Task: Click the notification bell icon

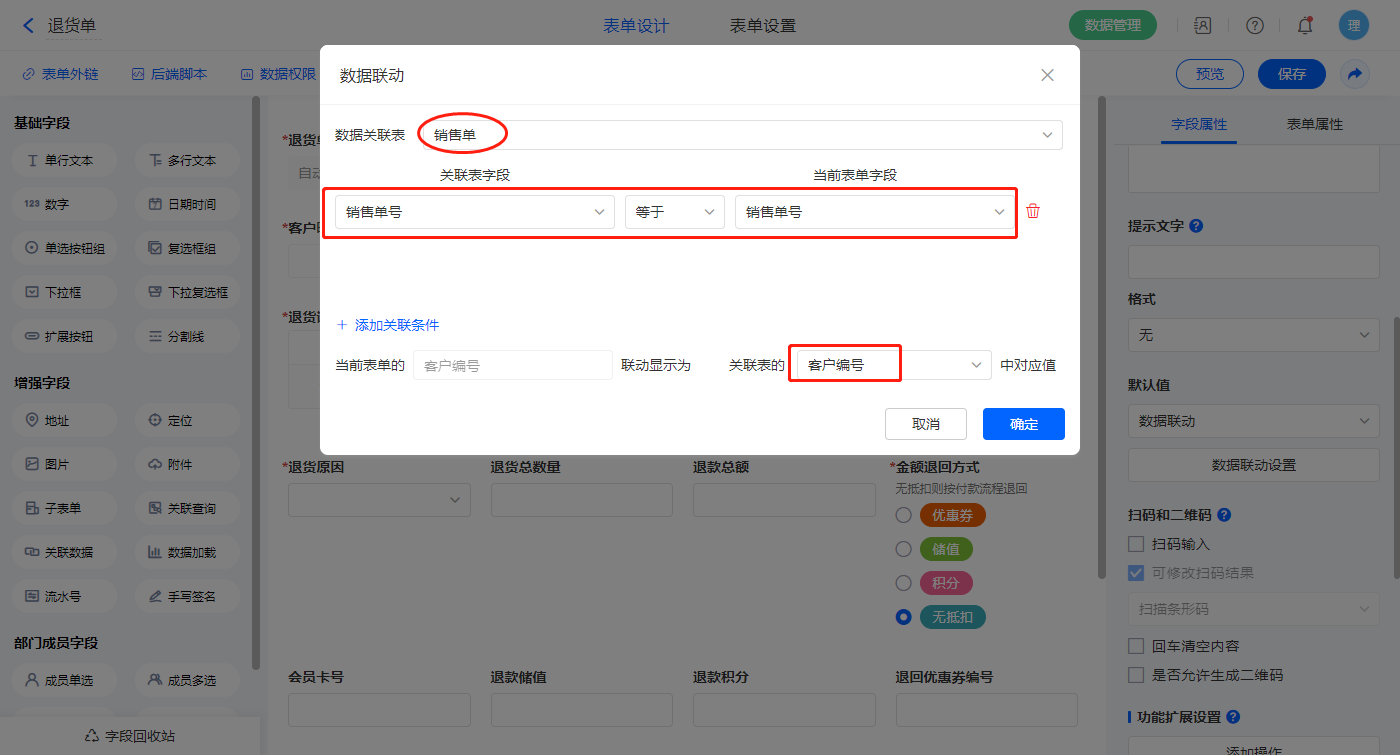Action: click(x=1304, y=26)
